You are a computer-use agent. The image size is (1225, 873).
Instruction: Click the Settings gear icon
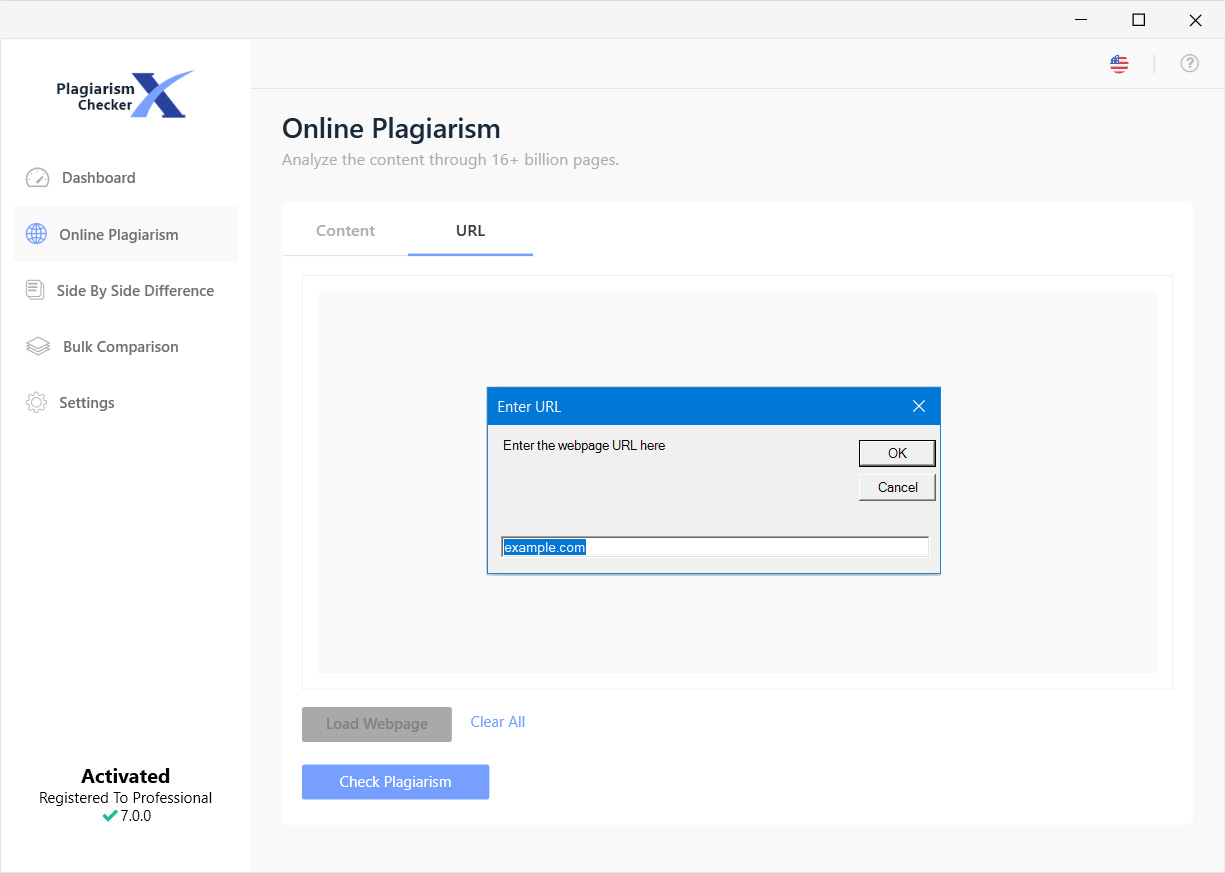click(x=36, y=403)
